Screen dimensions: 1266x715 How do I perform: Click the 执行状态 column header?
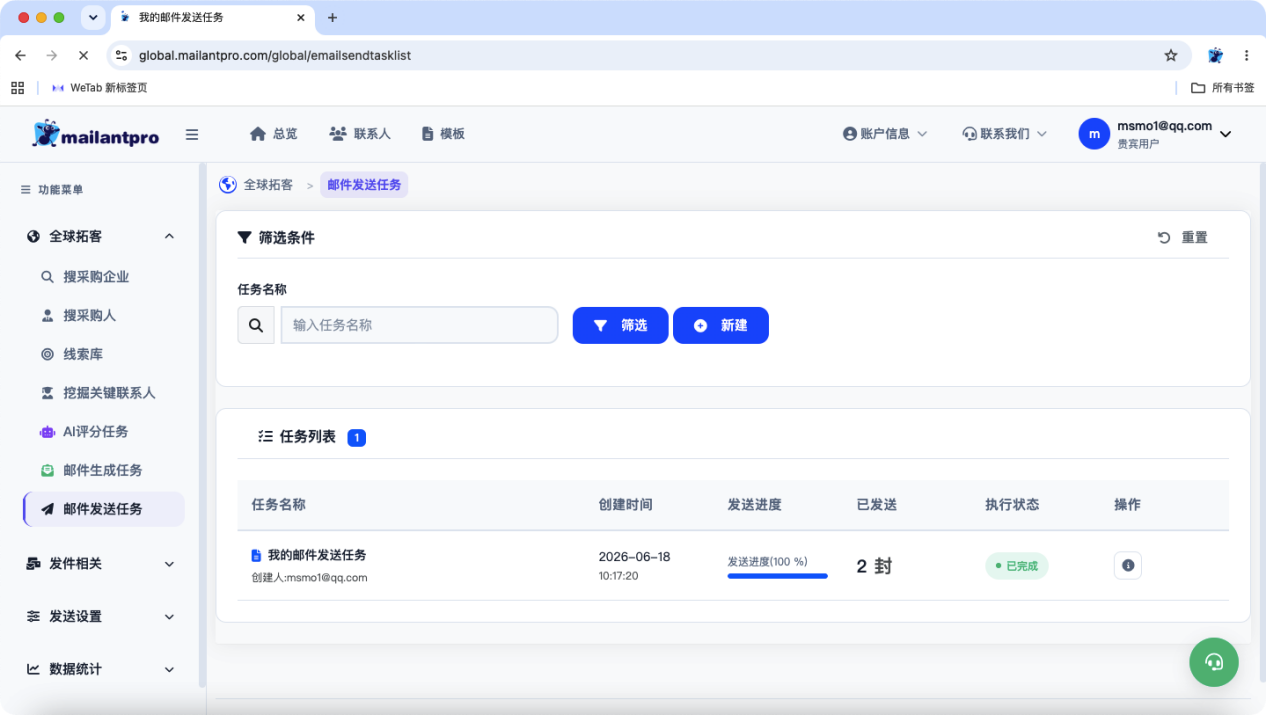click(x=1013, y=505)
